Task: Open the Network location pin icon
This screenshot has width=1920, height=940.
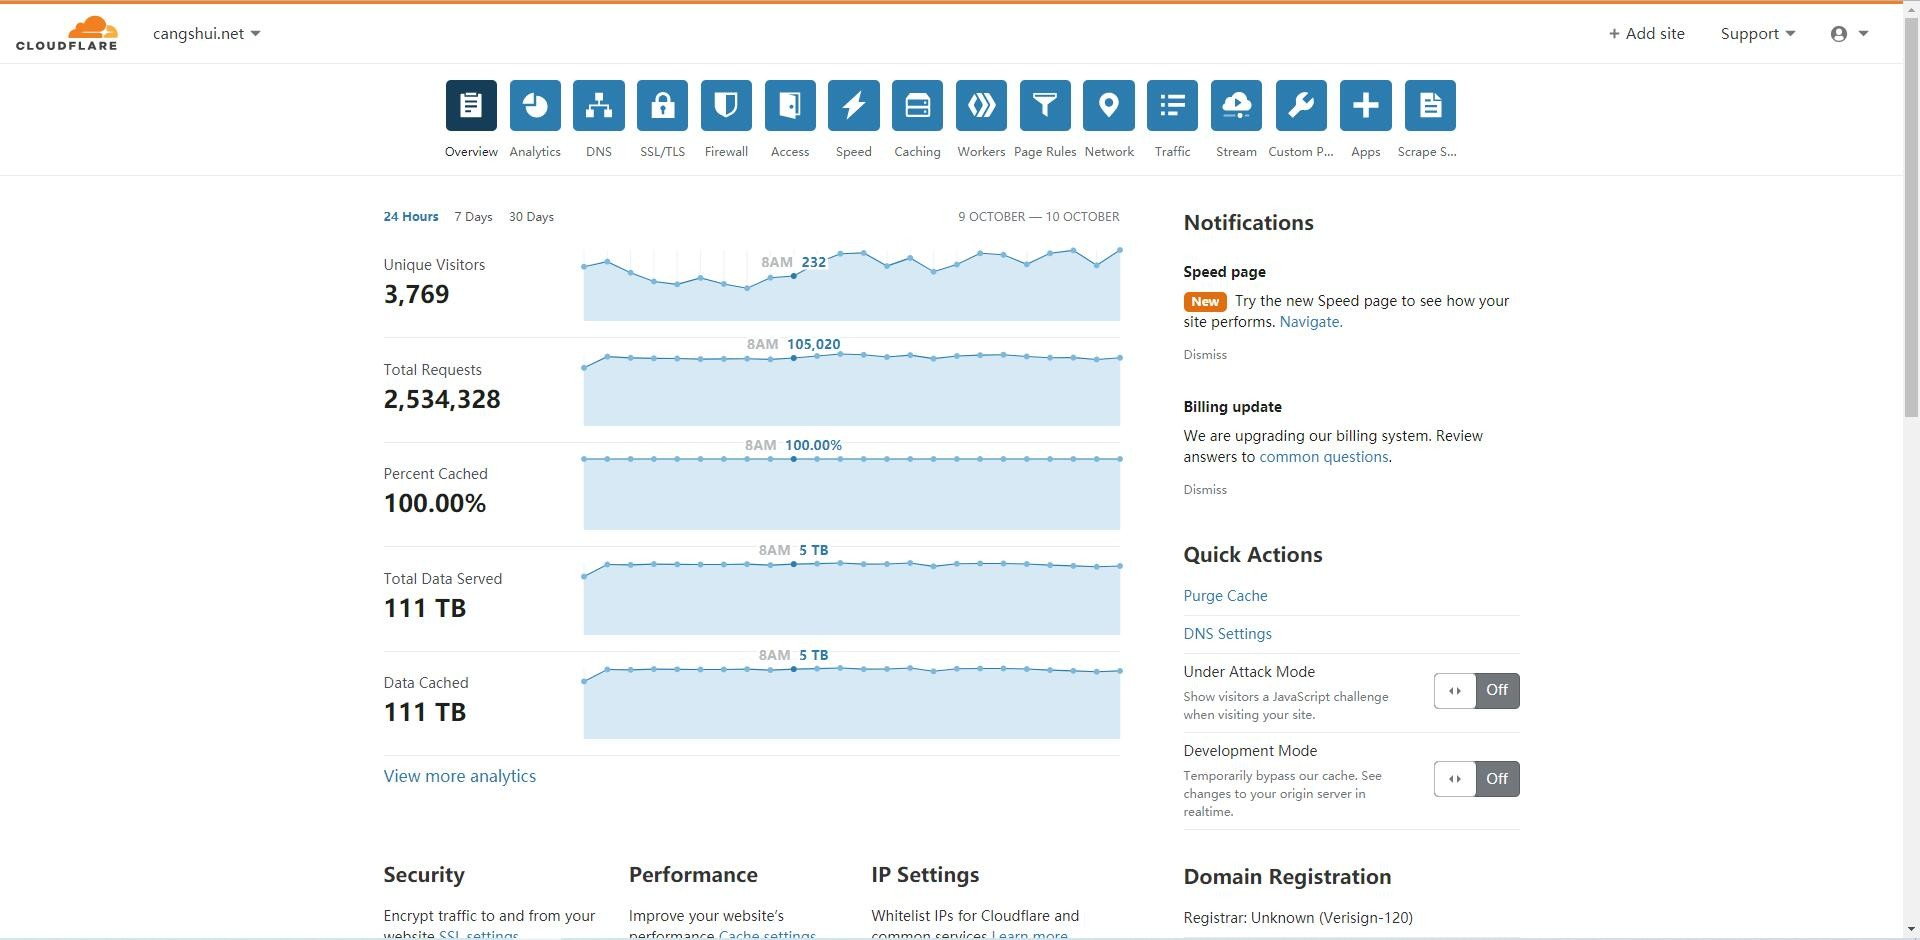Action: pyautogui.click(x=1109, y=105)
